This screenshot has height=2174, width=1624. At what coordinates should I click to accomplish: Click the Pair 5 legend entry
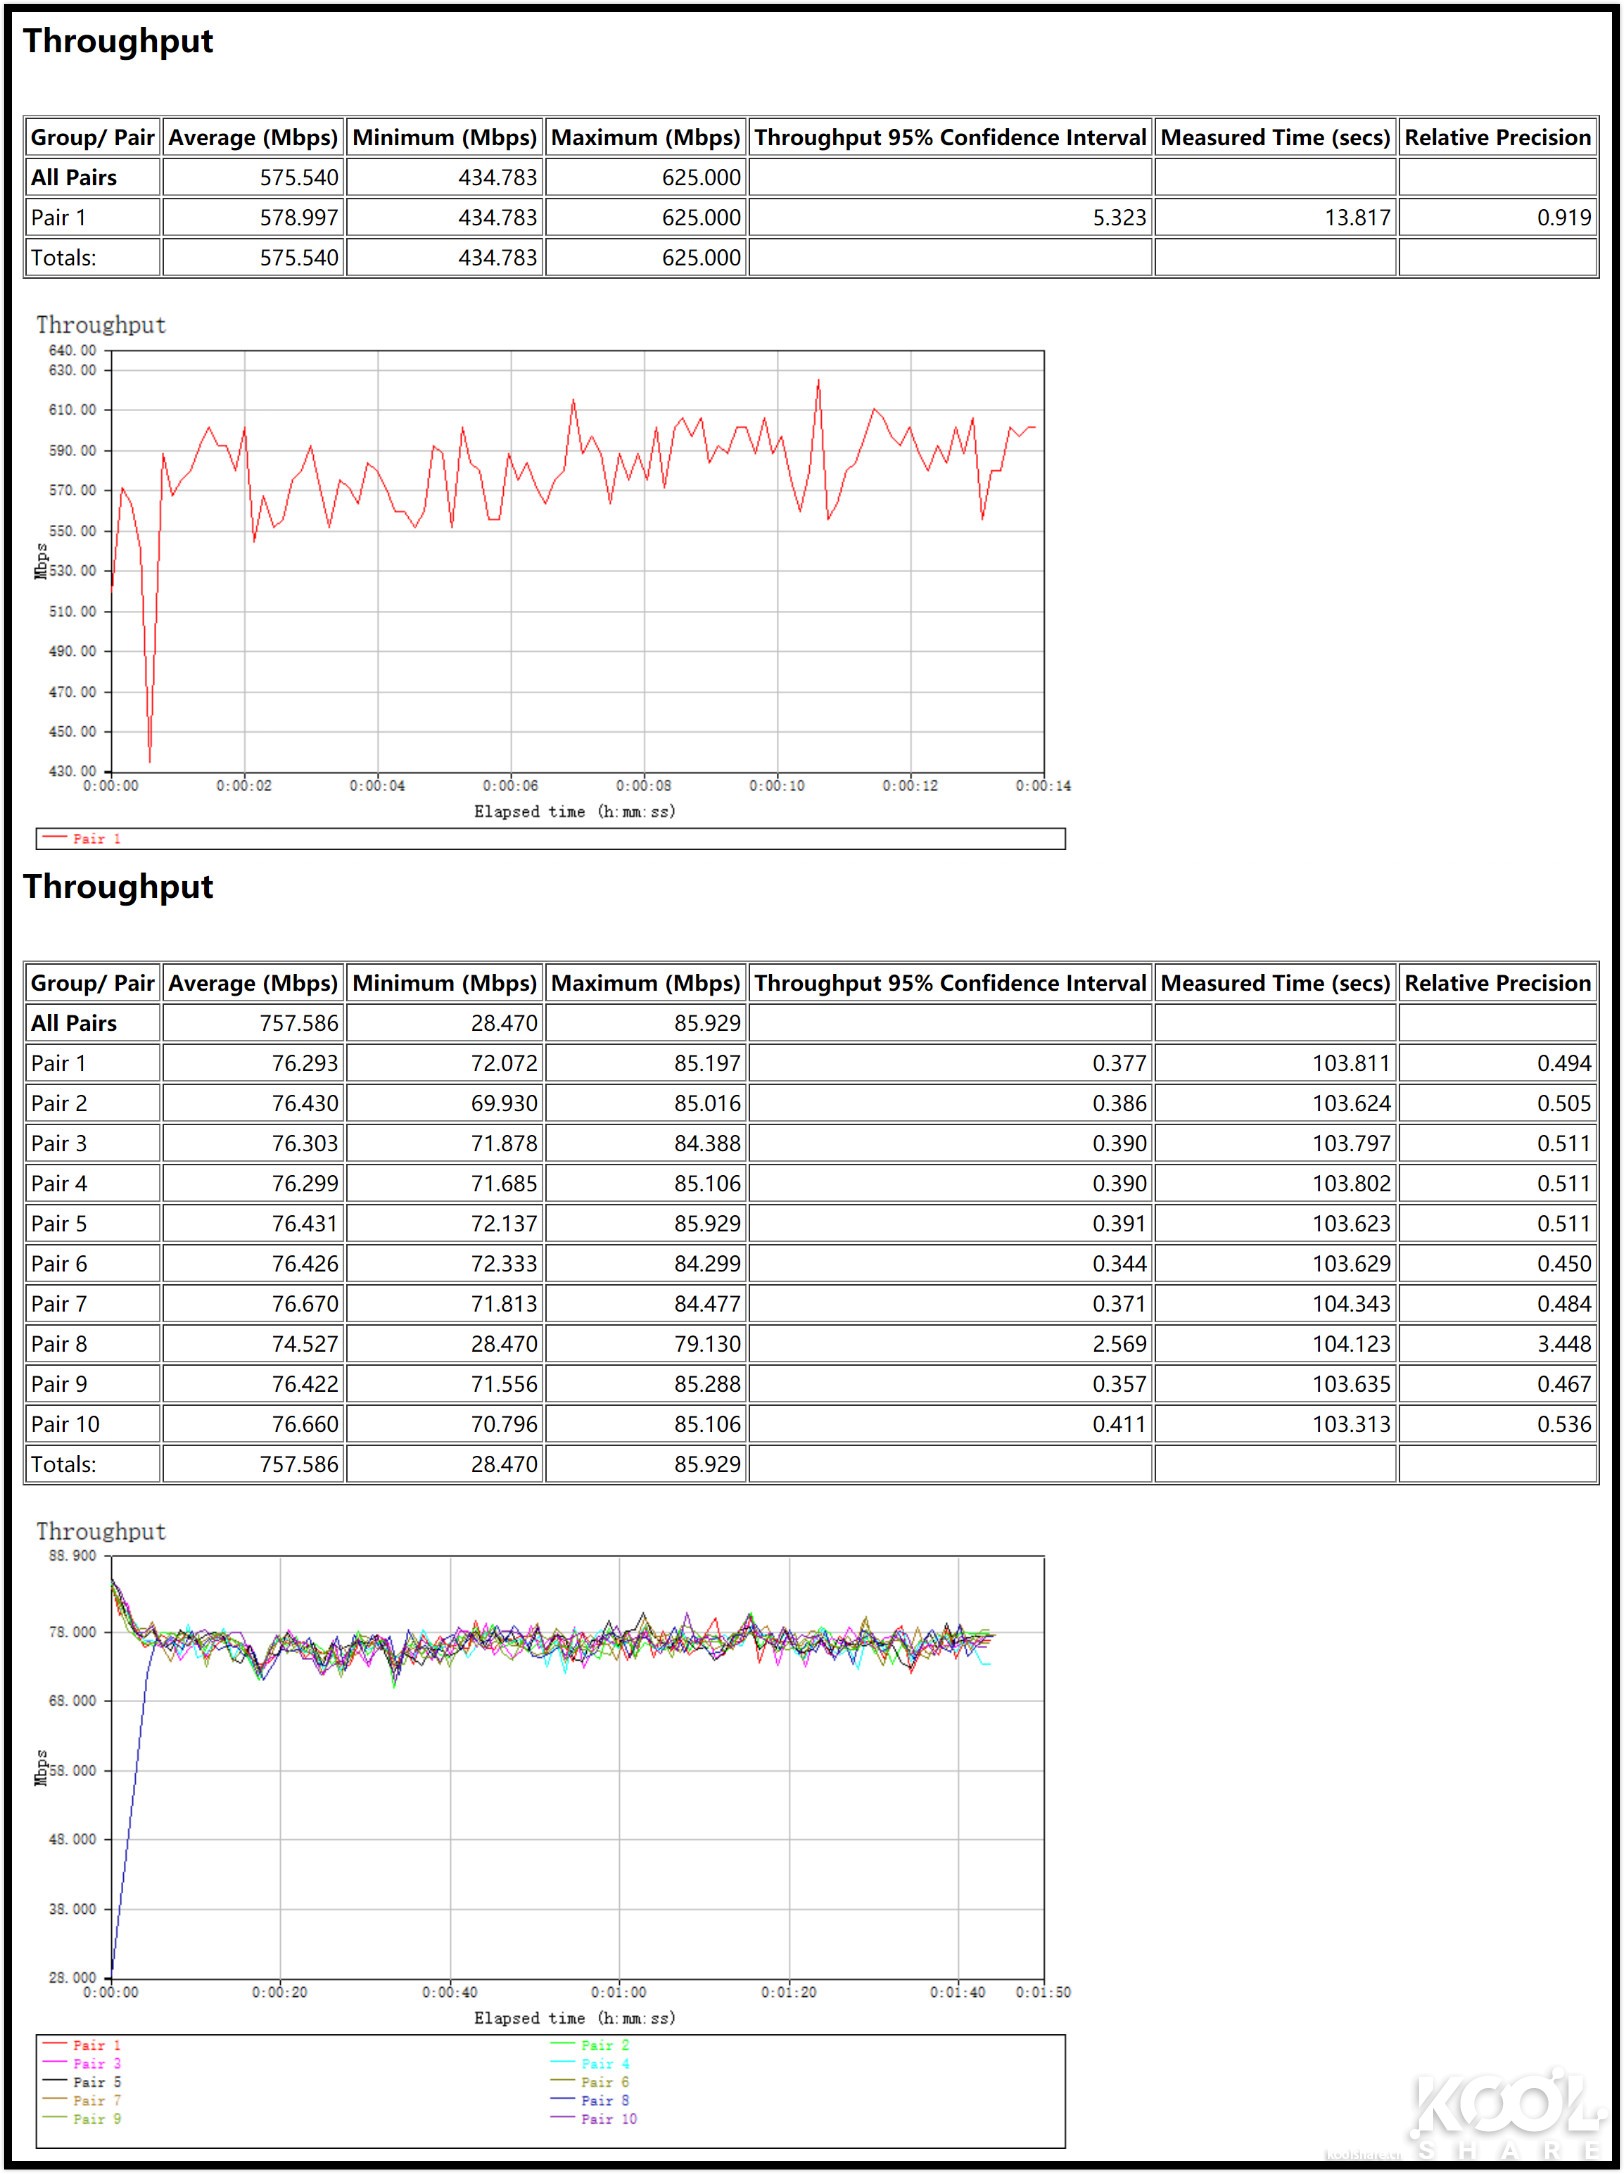pos(83,2082)
